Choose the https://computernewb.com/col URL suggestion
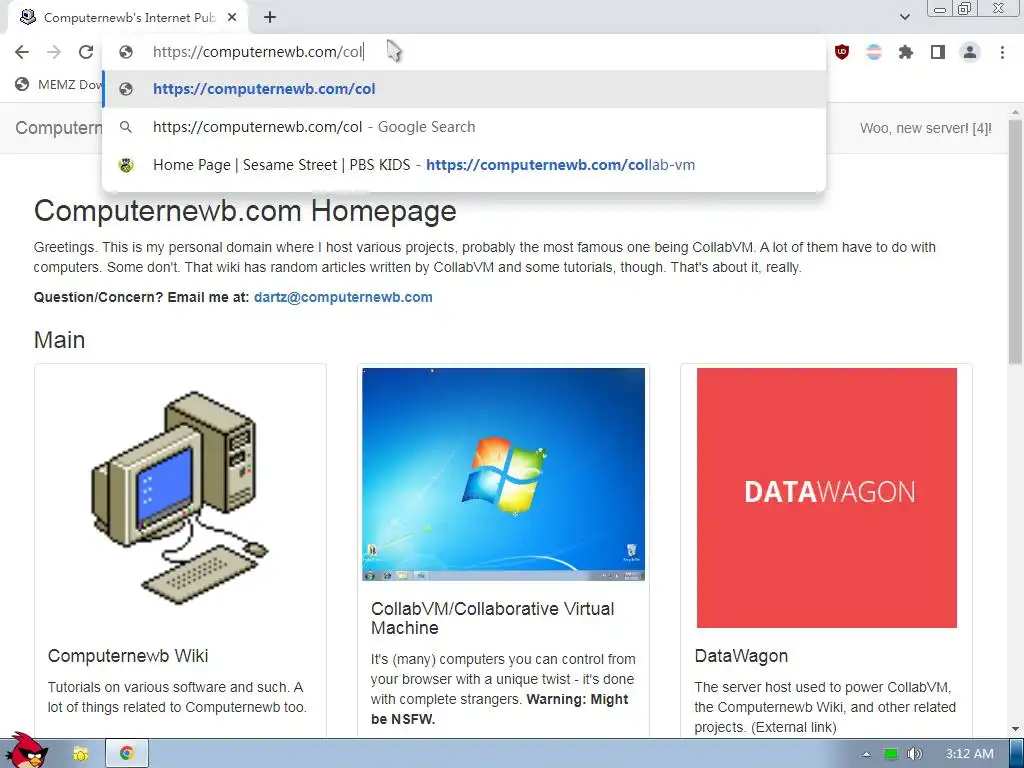The height and width of the screenshot is (768, 1024). [x=464, y=89]
